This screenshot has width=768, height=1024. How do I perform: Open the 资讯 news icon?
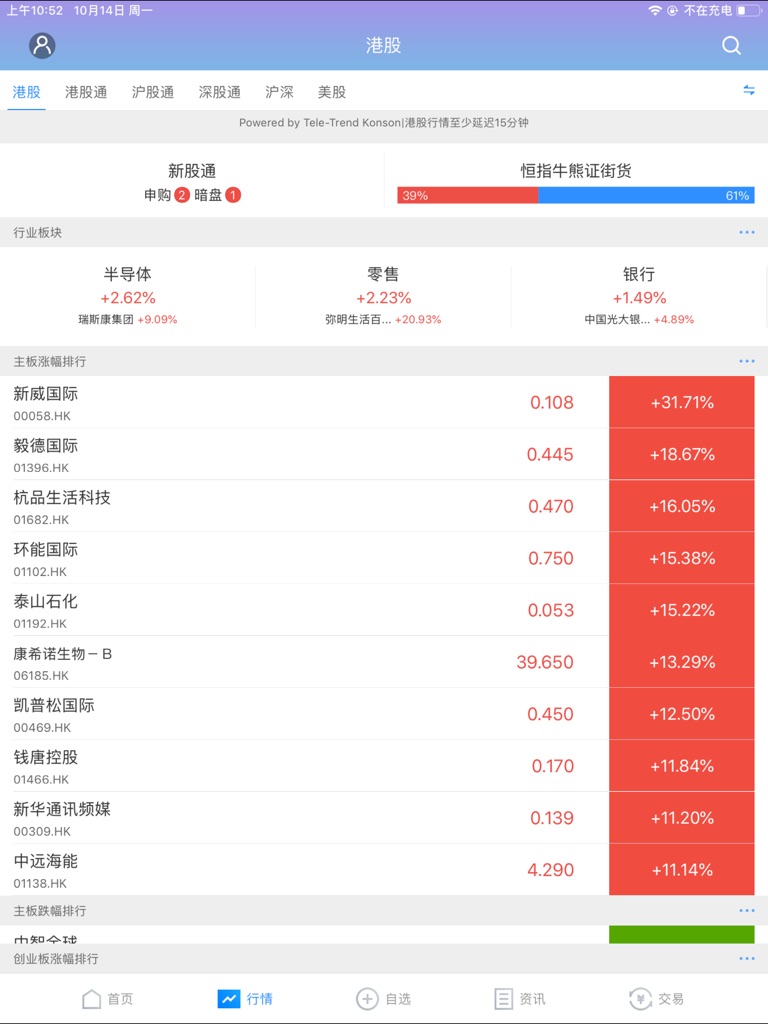pos(504,998)
